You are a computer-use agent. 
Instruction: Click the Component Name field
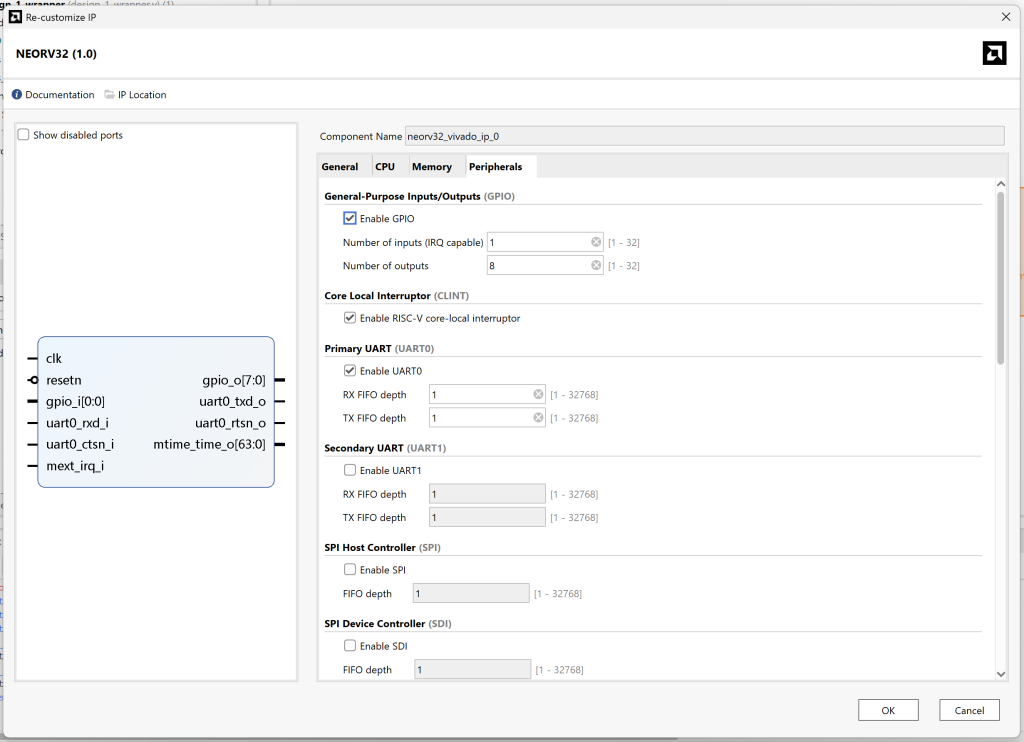pyautogui.click(x=704, y=136)
